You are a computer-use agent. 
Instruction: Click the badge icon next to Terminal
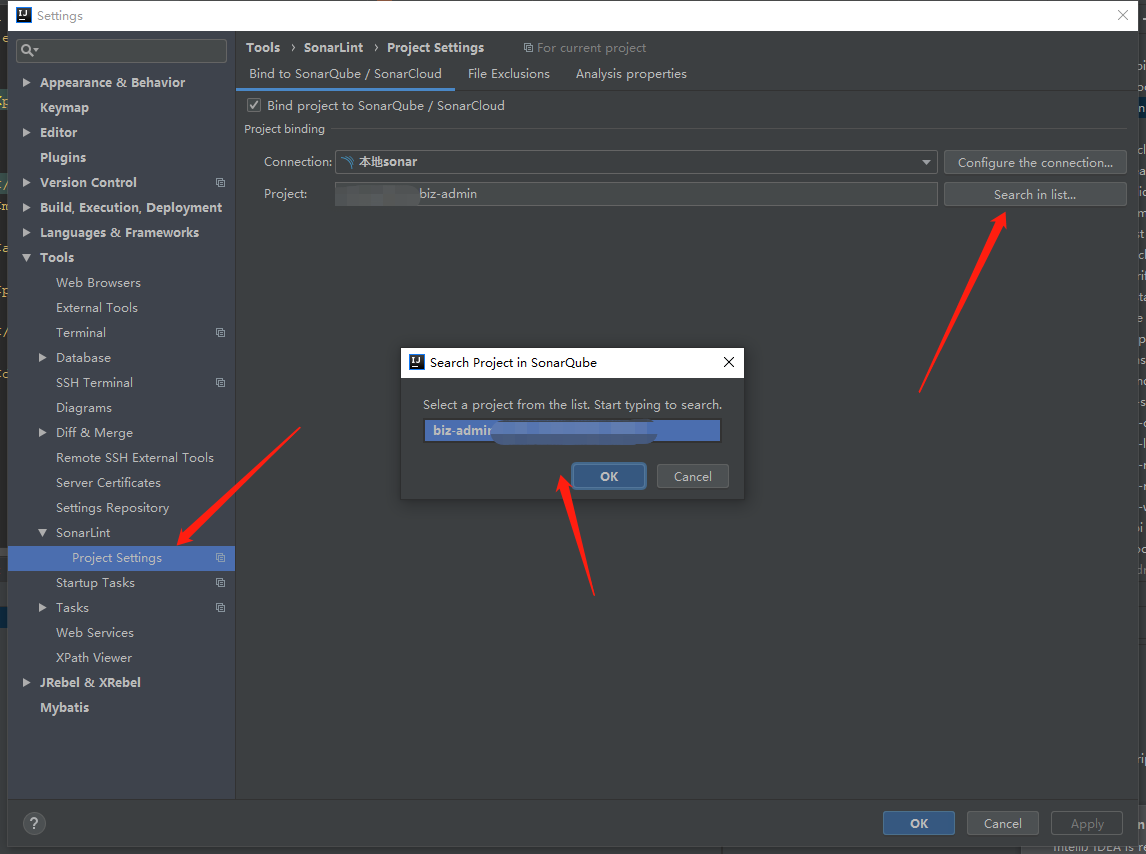pos(222,332)
